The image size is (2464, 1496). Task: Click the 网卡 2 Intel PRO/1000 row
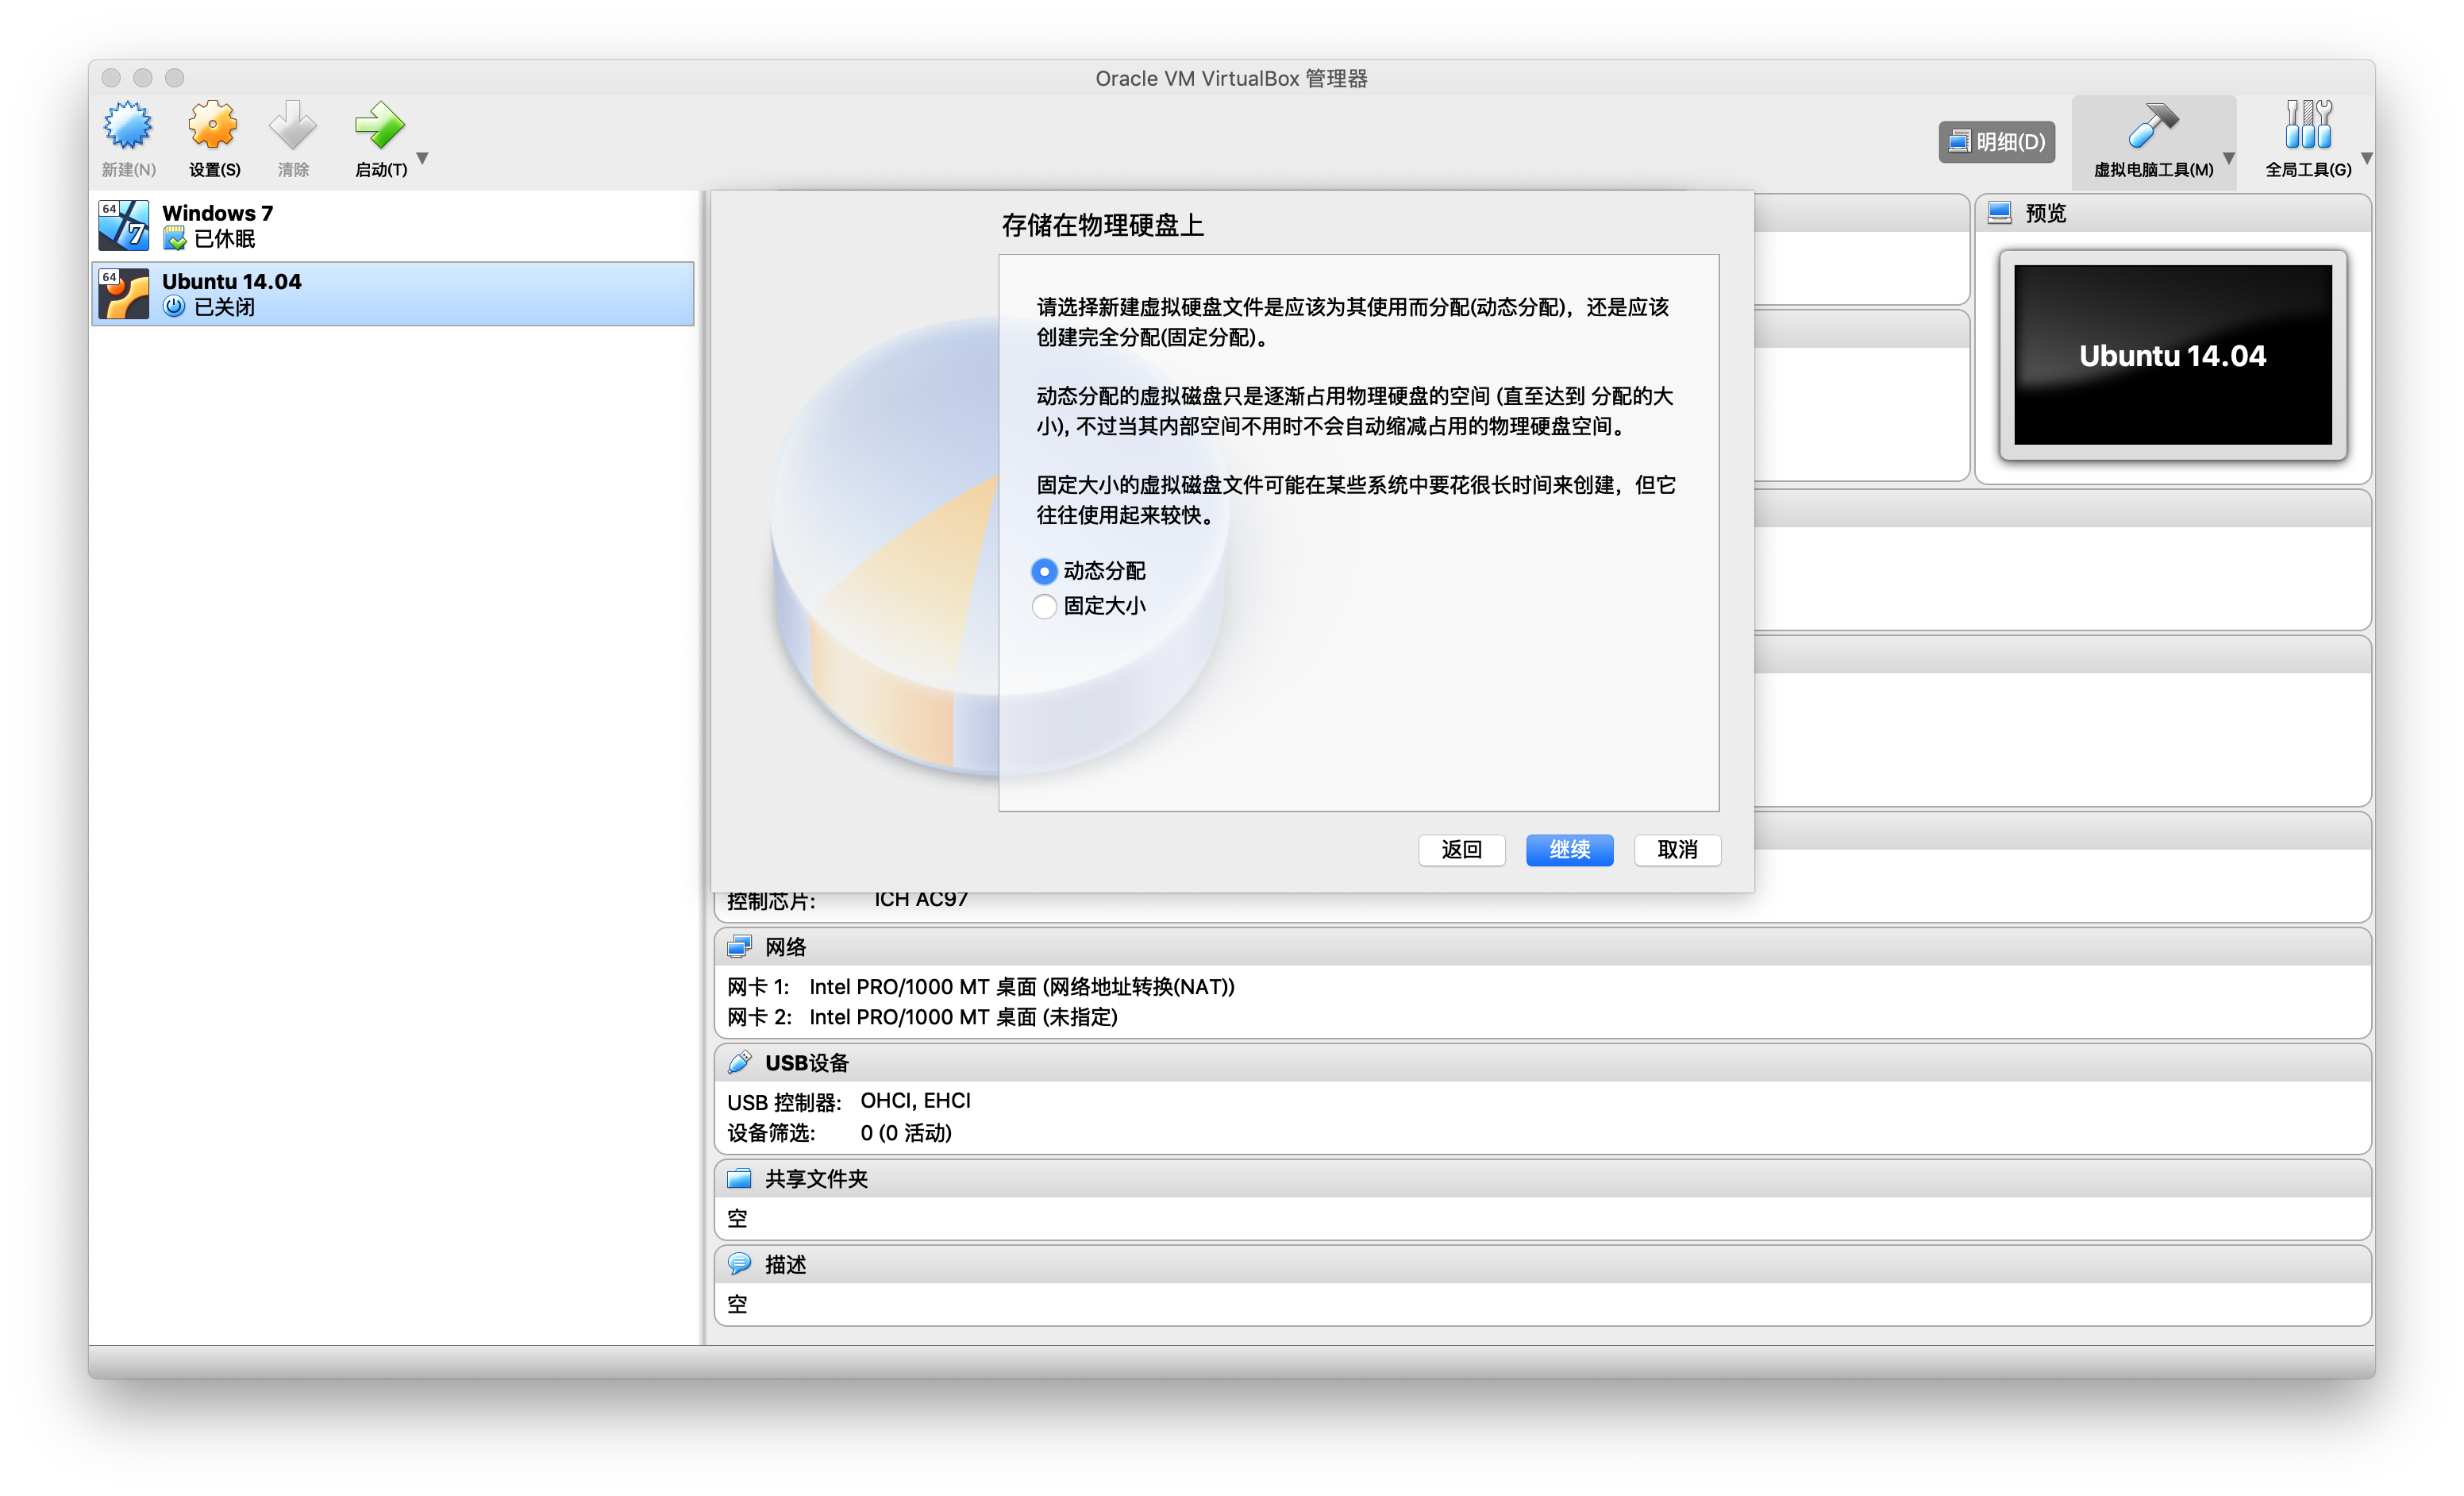922,1017
